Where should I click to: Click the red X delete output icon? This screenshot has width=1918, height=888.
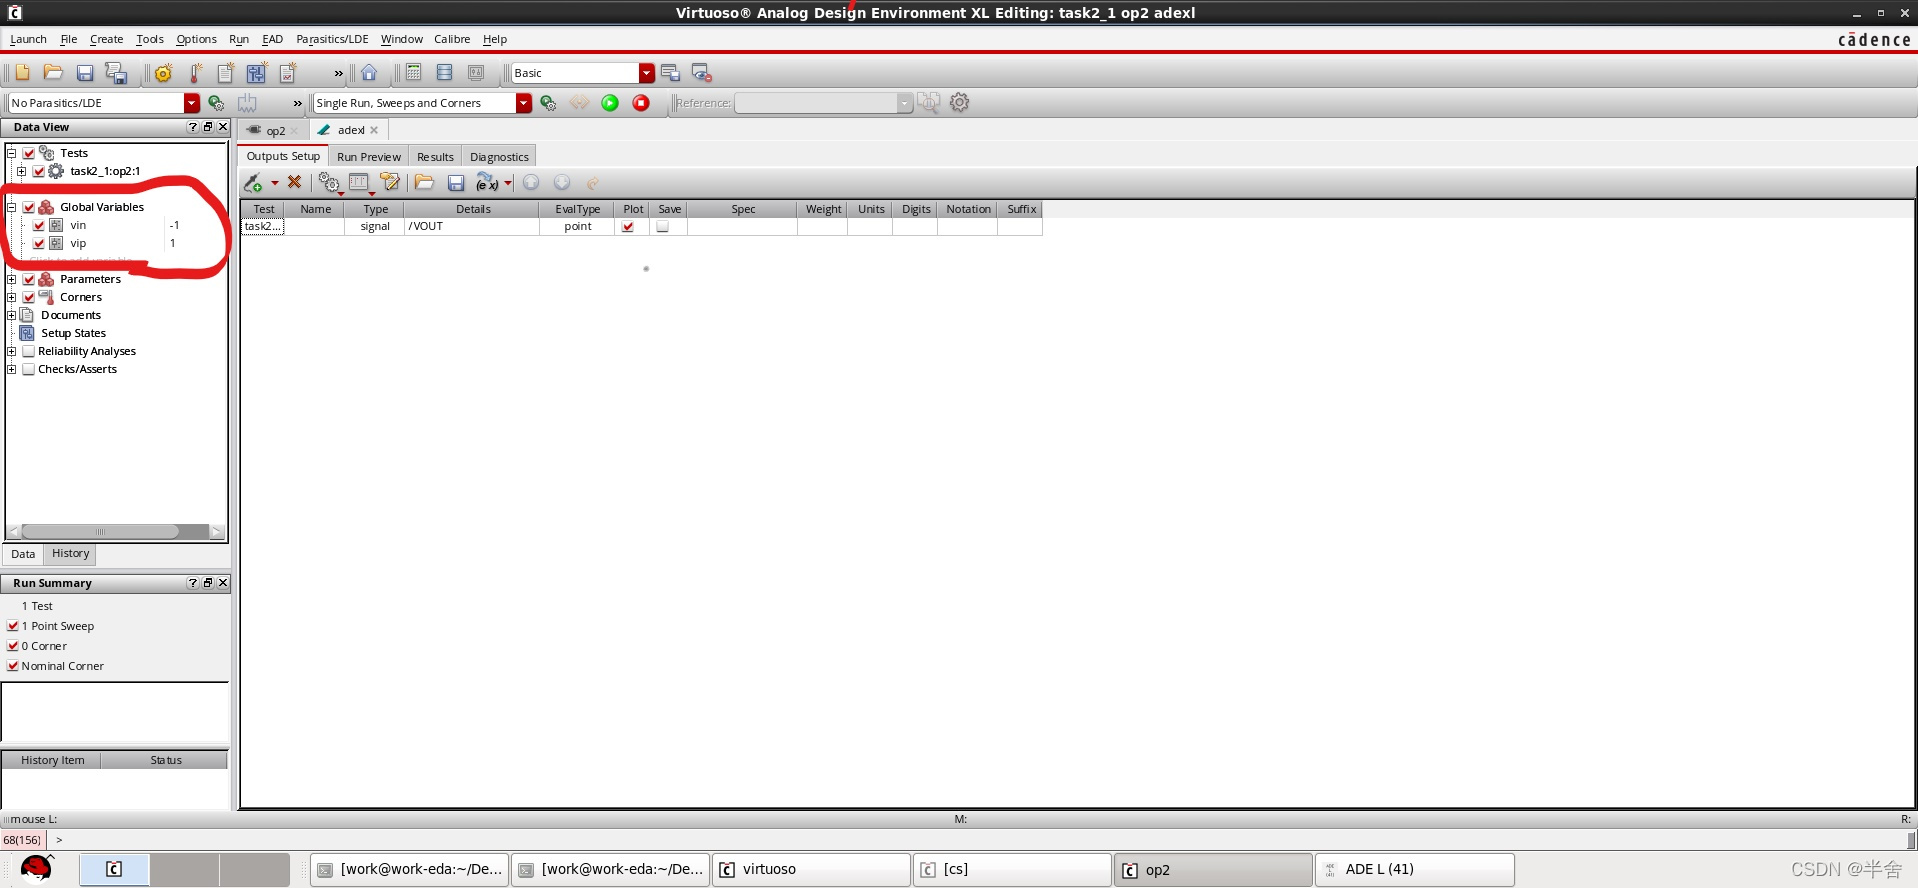294,182
